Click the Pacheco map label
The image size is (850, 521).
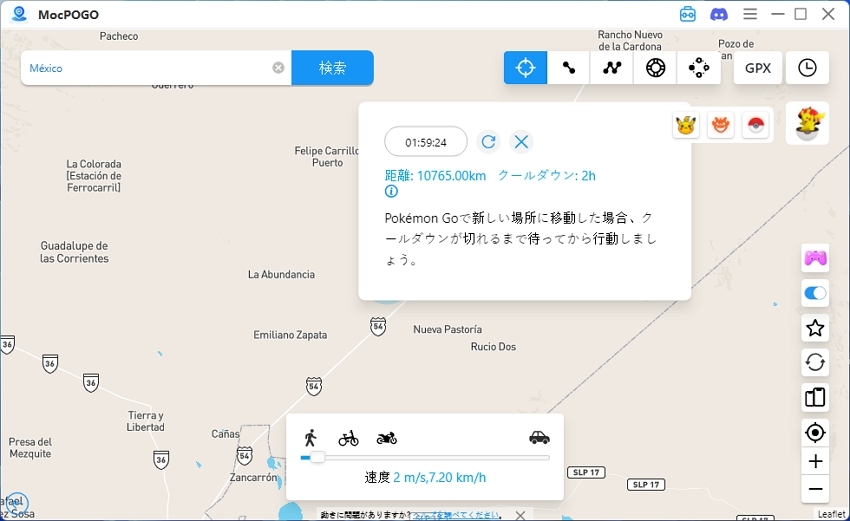[x=119, y=36]
